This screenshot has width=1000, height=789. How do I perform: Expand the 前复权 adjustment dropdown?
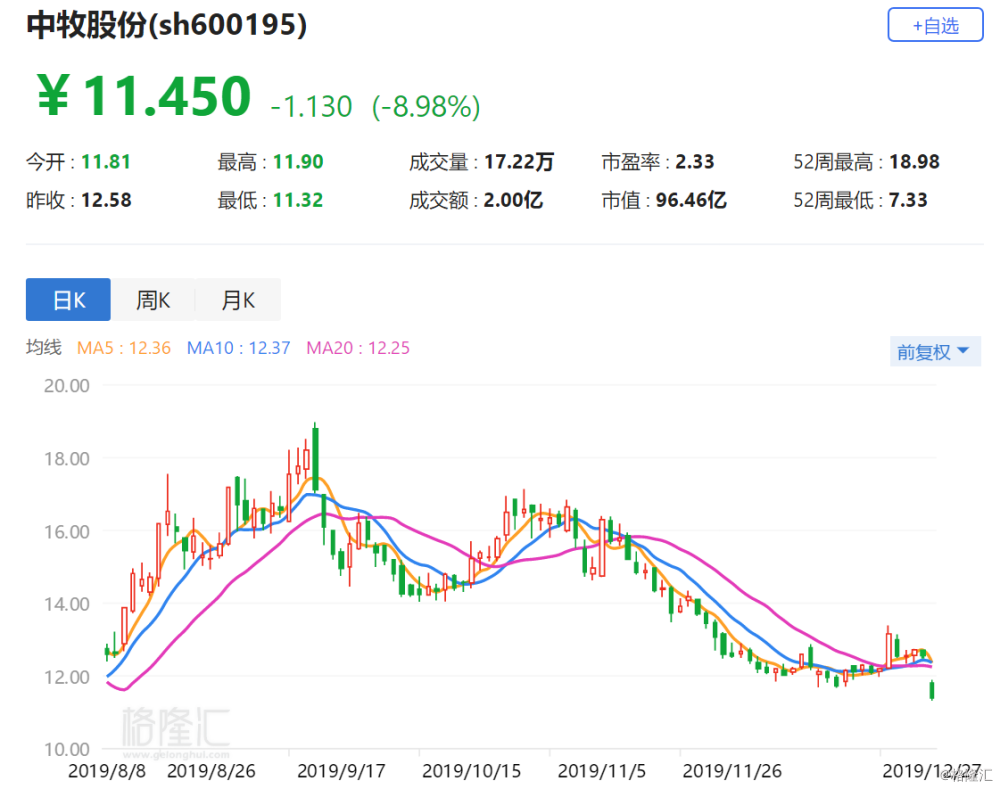(934, 352)
